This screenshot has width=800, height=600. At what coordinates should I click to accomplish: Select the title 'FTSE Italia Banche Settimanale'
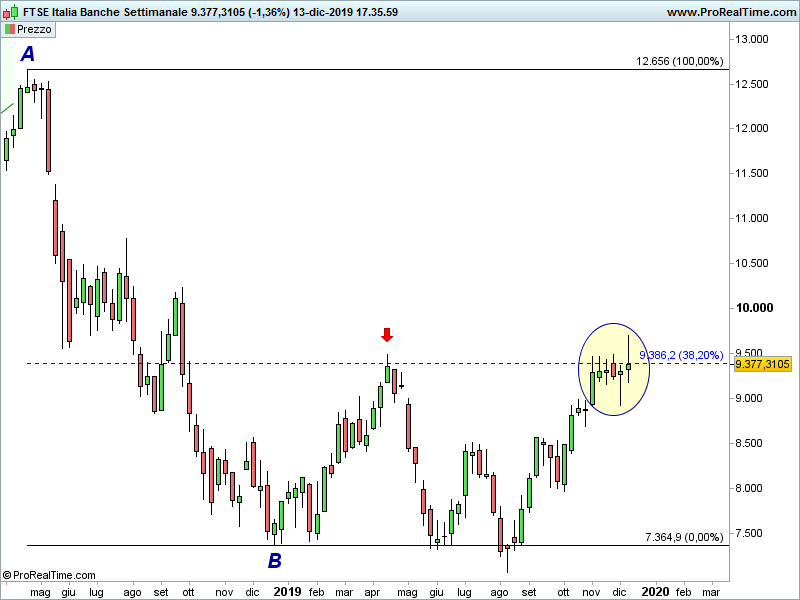click(105, 12)
